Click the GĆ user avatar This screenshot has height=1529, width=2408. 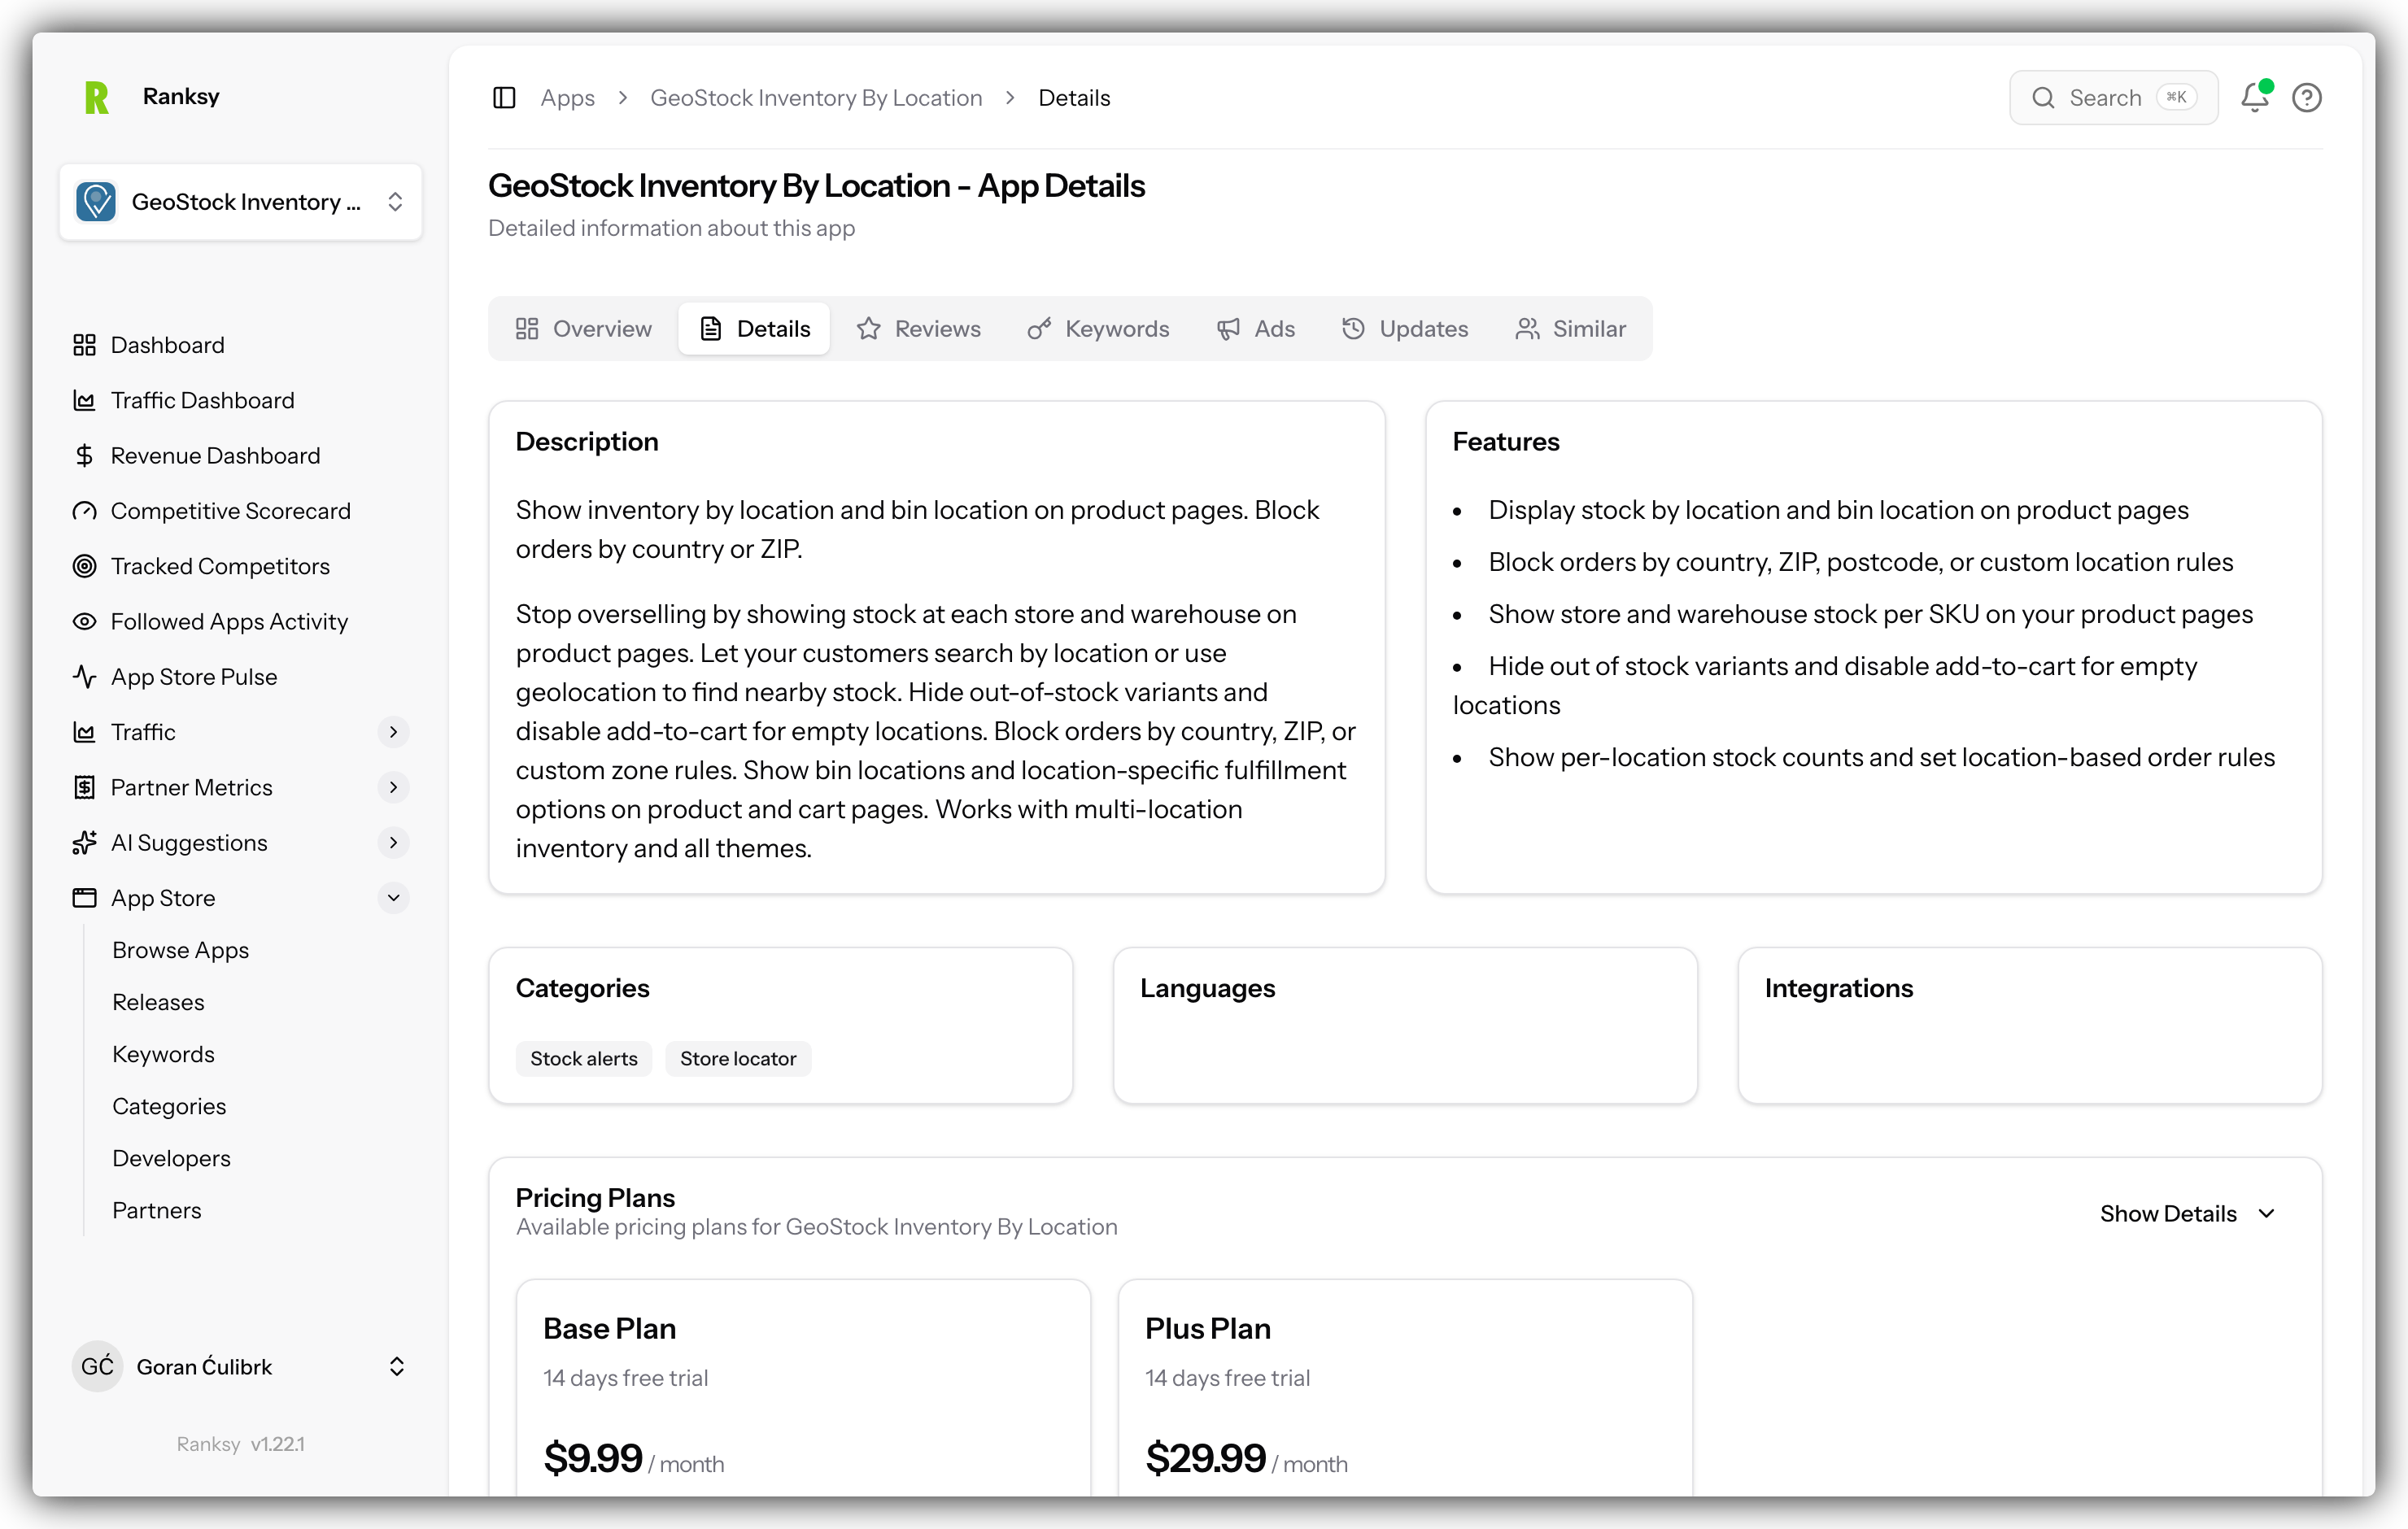(97, 1367)
